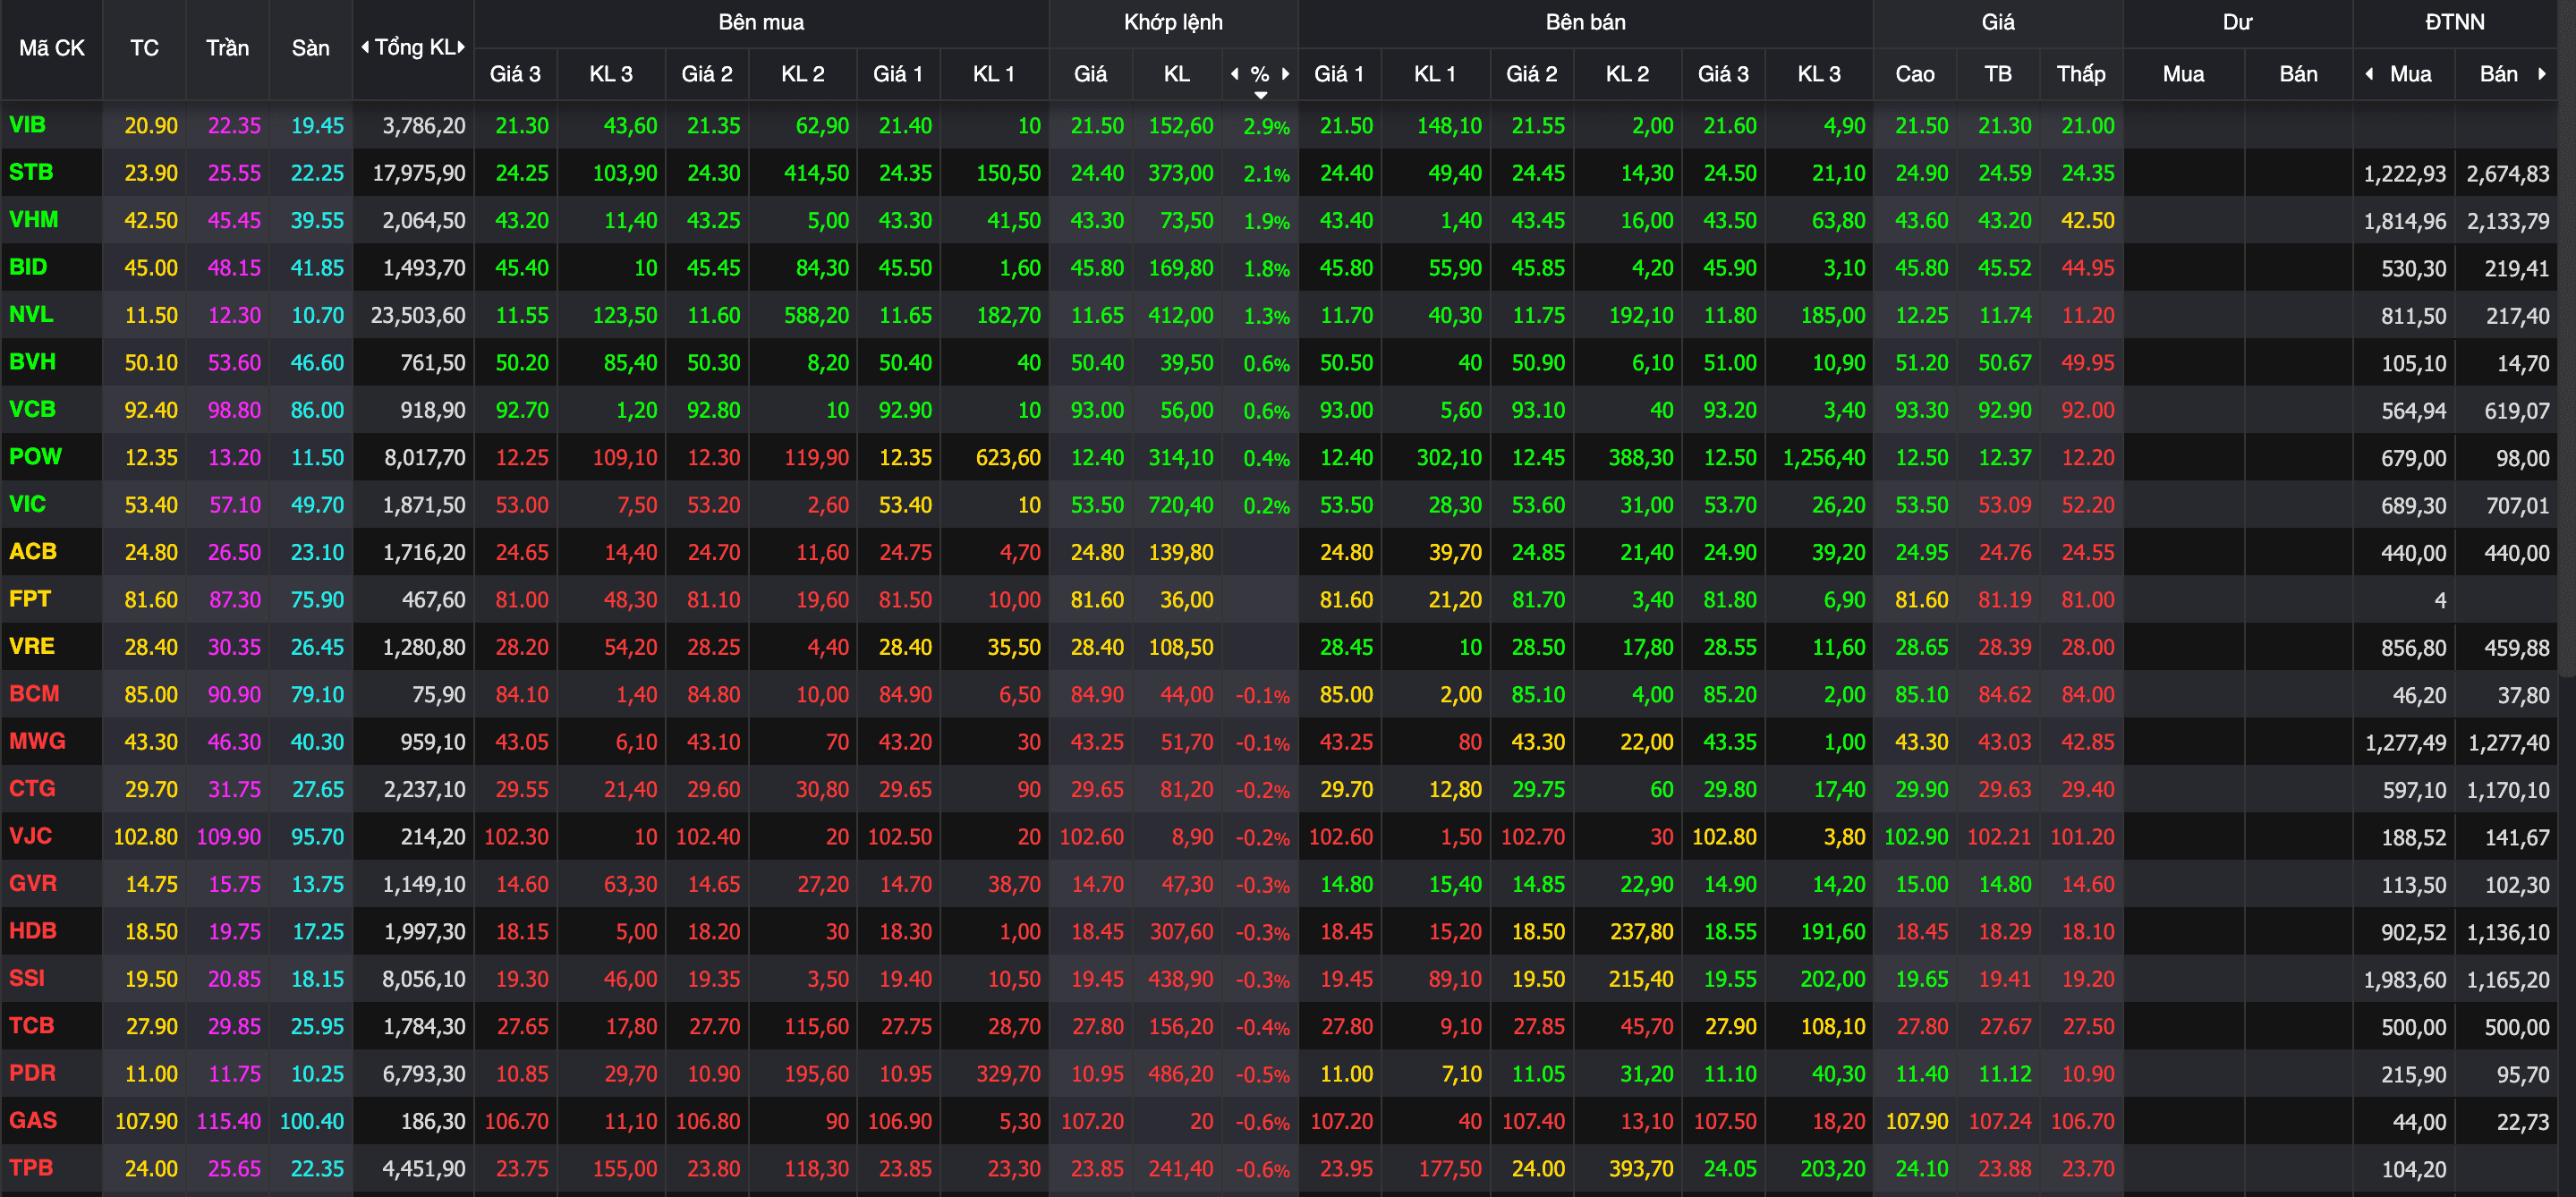The width and height of the screenshot is (2576, 1197).
Task: Click the Khớp lệnh group header
Action: pos(1173,22)
